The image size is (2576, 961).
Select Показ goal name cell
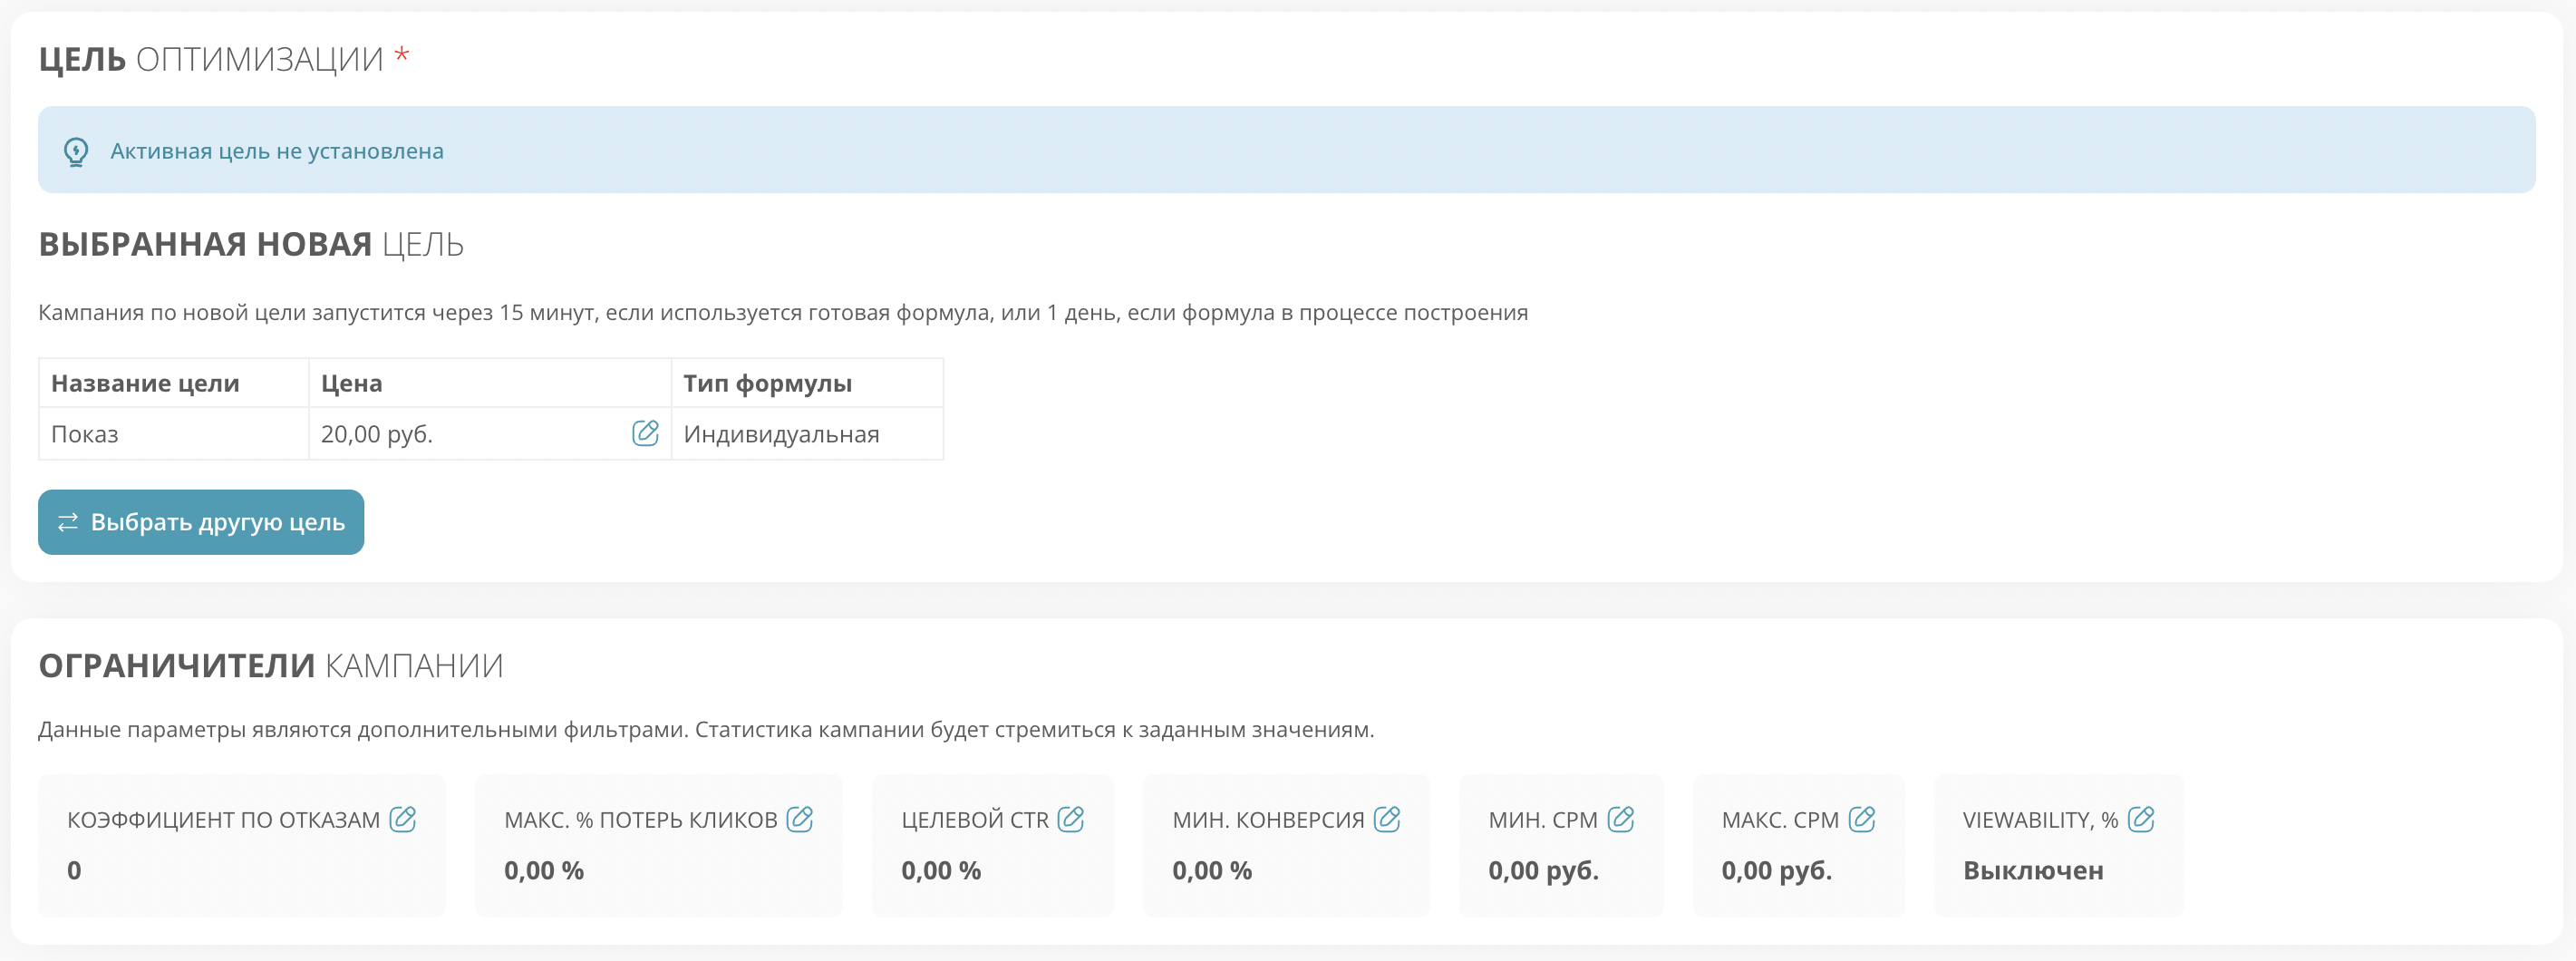[174, 434]
